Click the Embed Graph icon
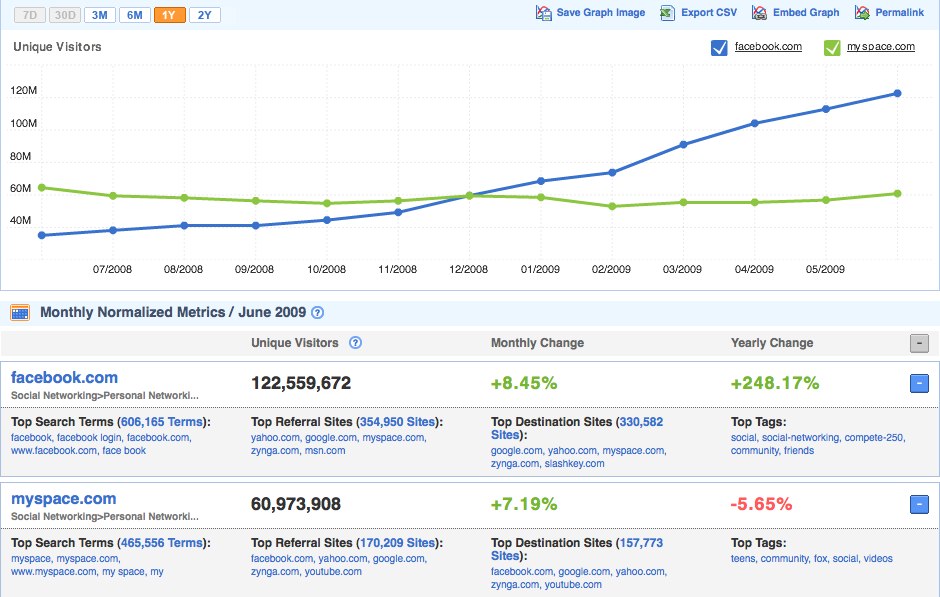 tap(760, 13)
